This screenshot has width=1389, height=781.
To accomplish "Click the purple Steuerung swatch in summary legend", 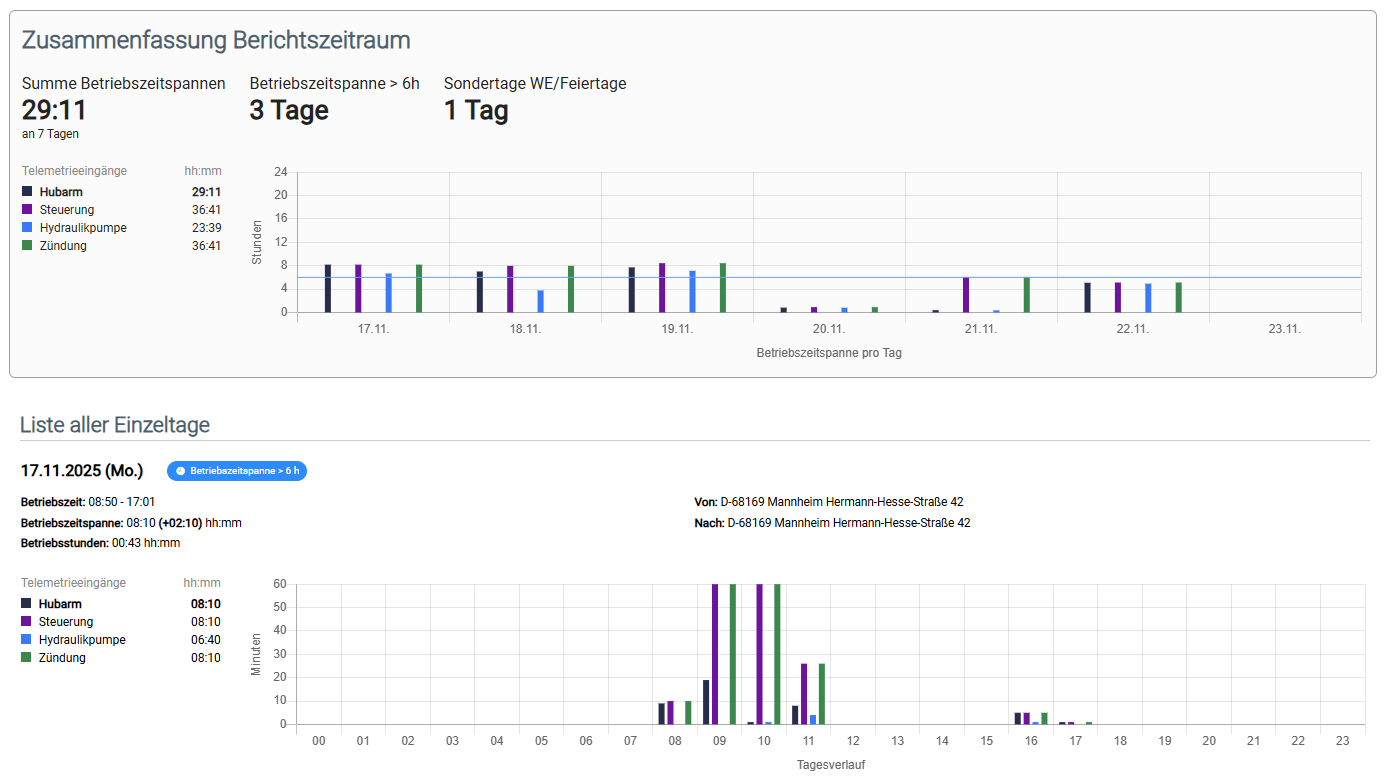I will tap(27, 210).
